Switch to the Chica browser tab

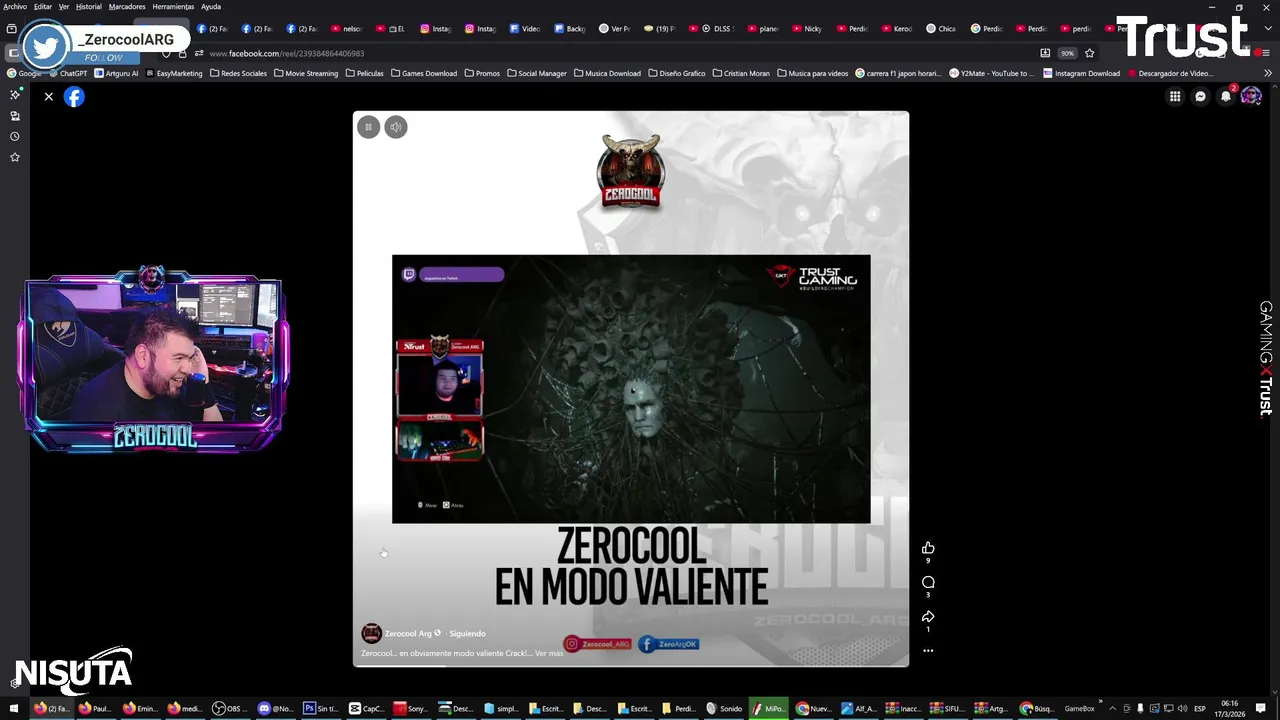943,28
